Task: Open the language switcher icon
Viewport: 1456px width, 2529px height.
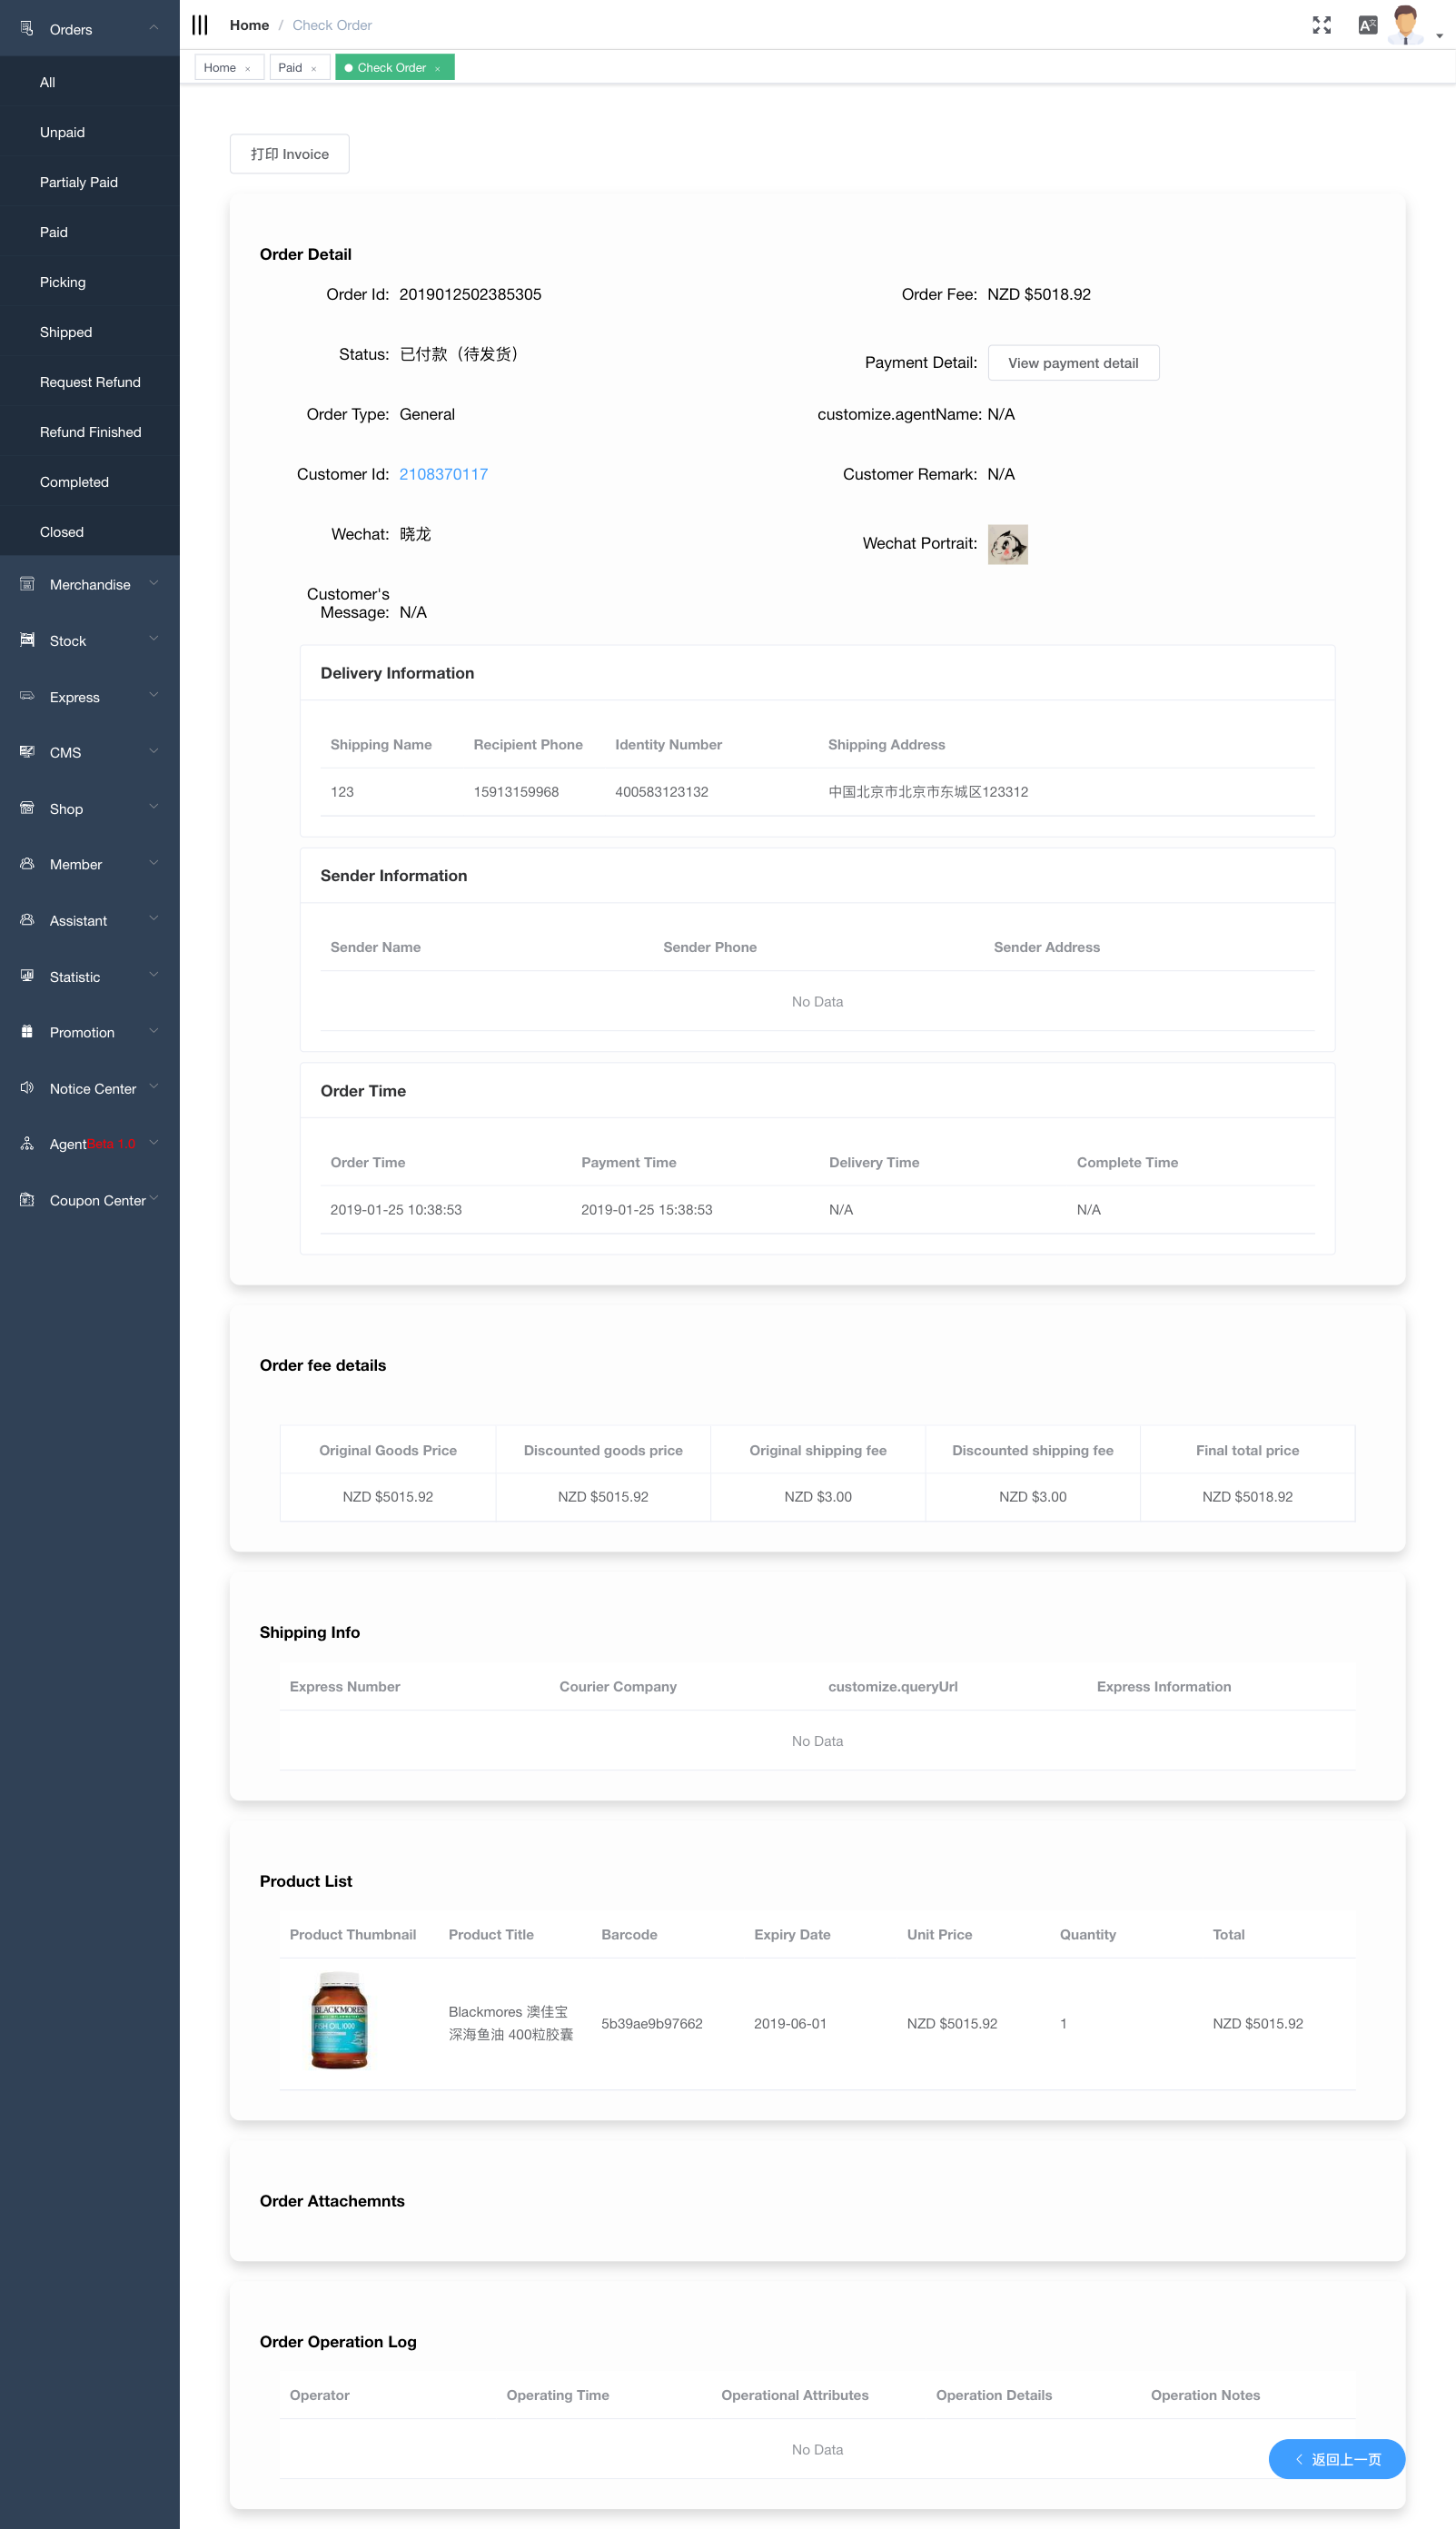Action: [x=1367, y=24]
